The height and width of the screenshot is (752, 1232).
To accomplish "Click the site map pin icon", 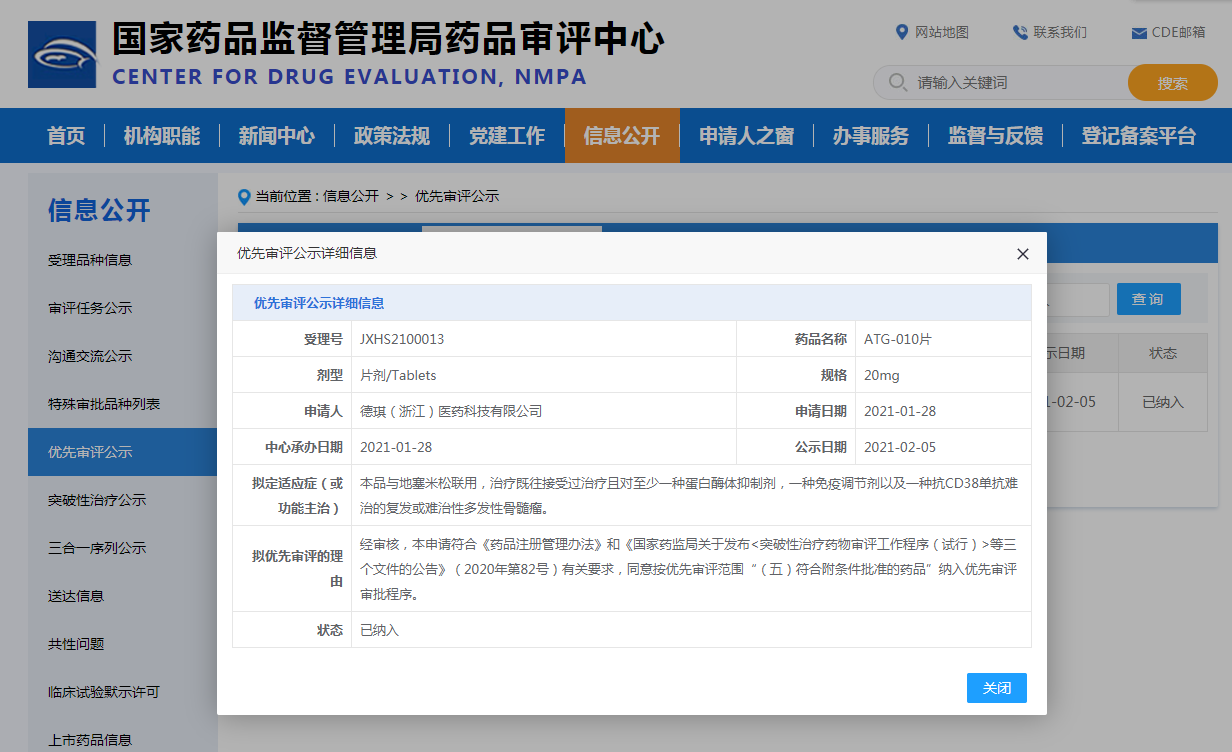I will click(x=902, y=32).
